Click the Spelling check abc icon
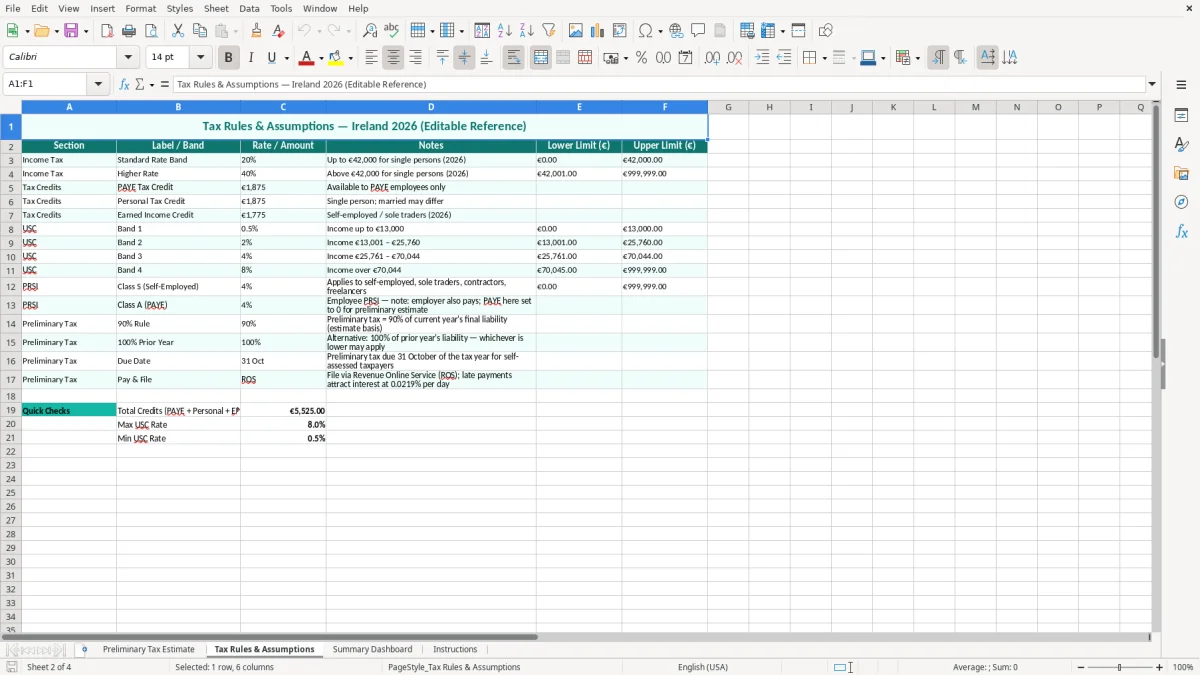 click(x=392, y=31)
